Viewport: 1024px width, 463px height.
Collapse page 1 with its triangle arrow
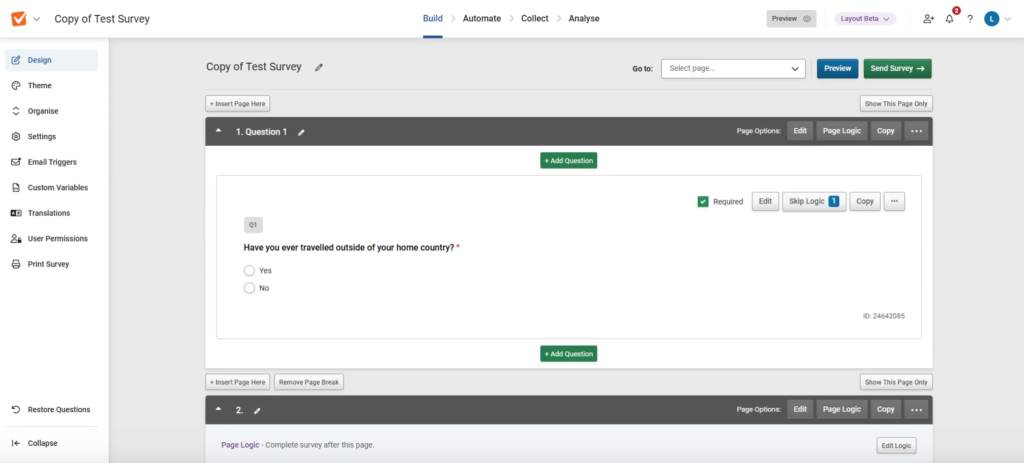point(219,131)
